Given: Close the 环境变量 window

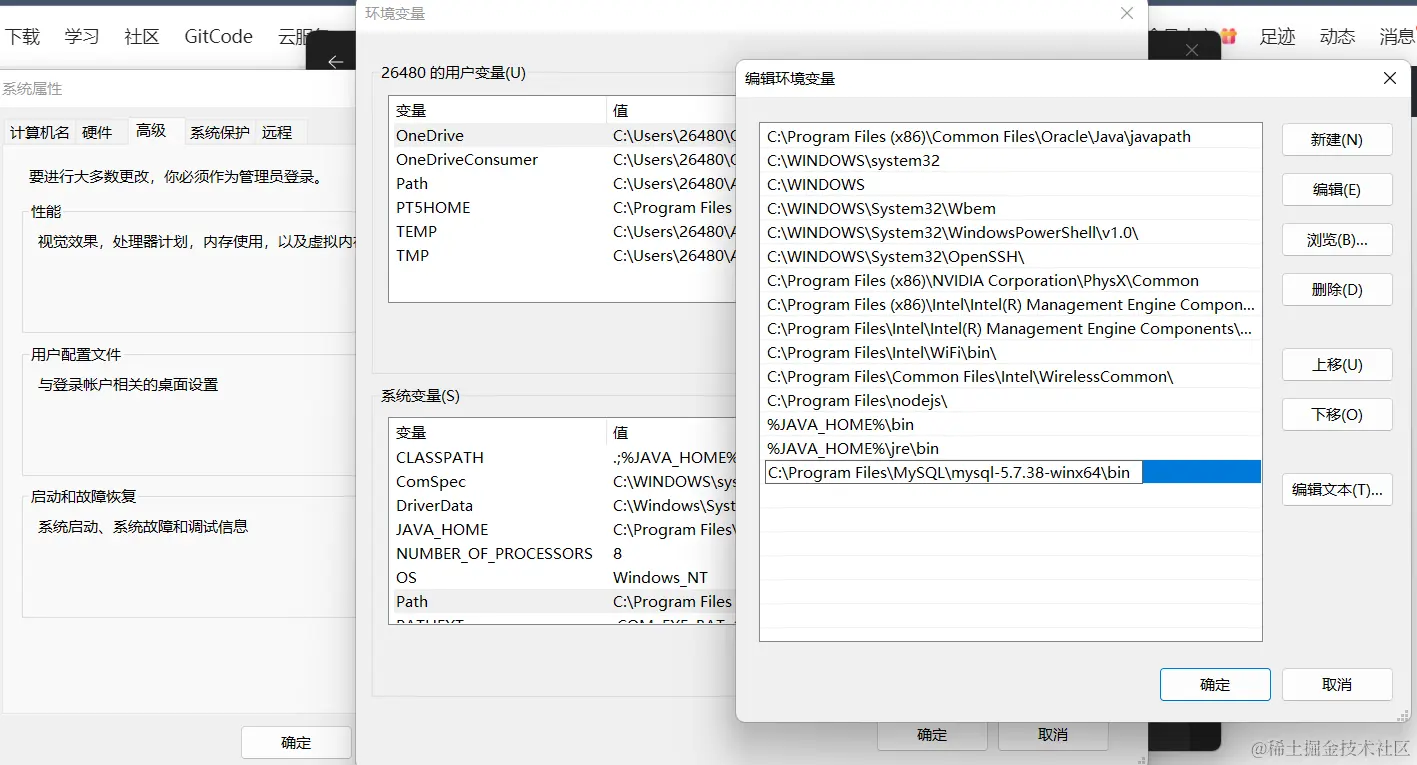Looking at the screenshot, I should (1127, 13).
